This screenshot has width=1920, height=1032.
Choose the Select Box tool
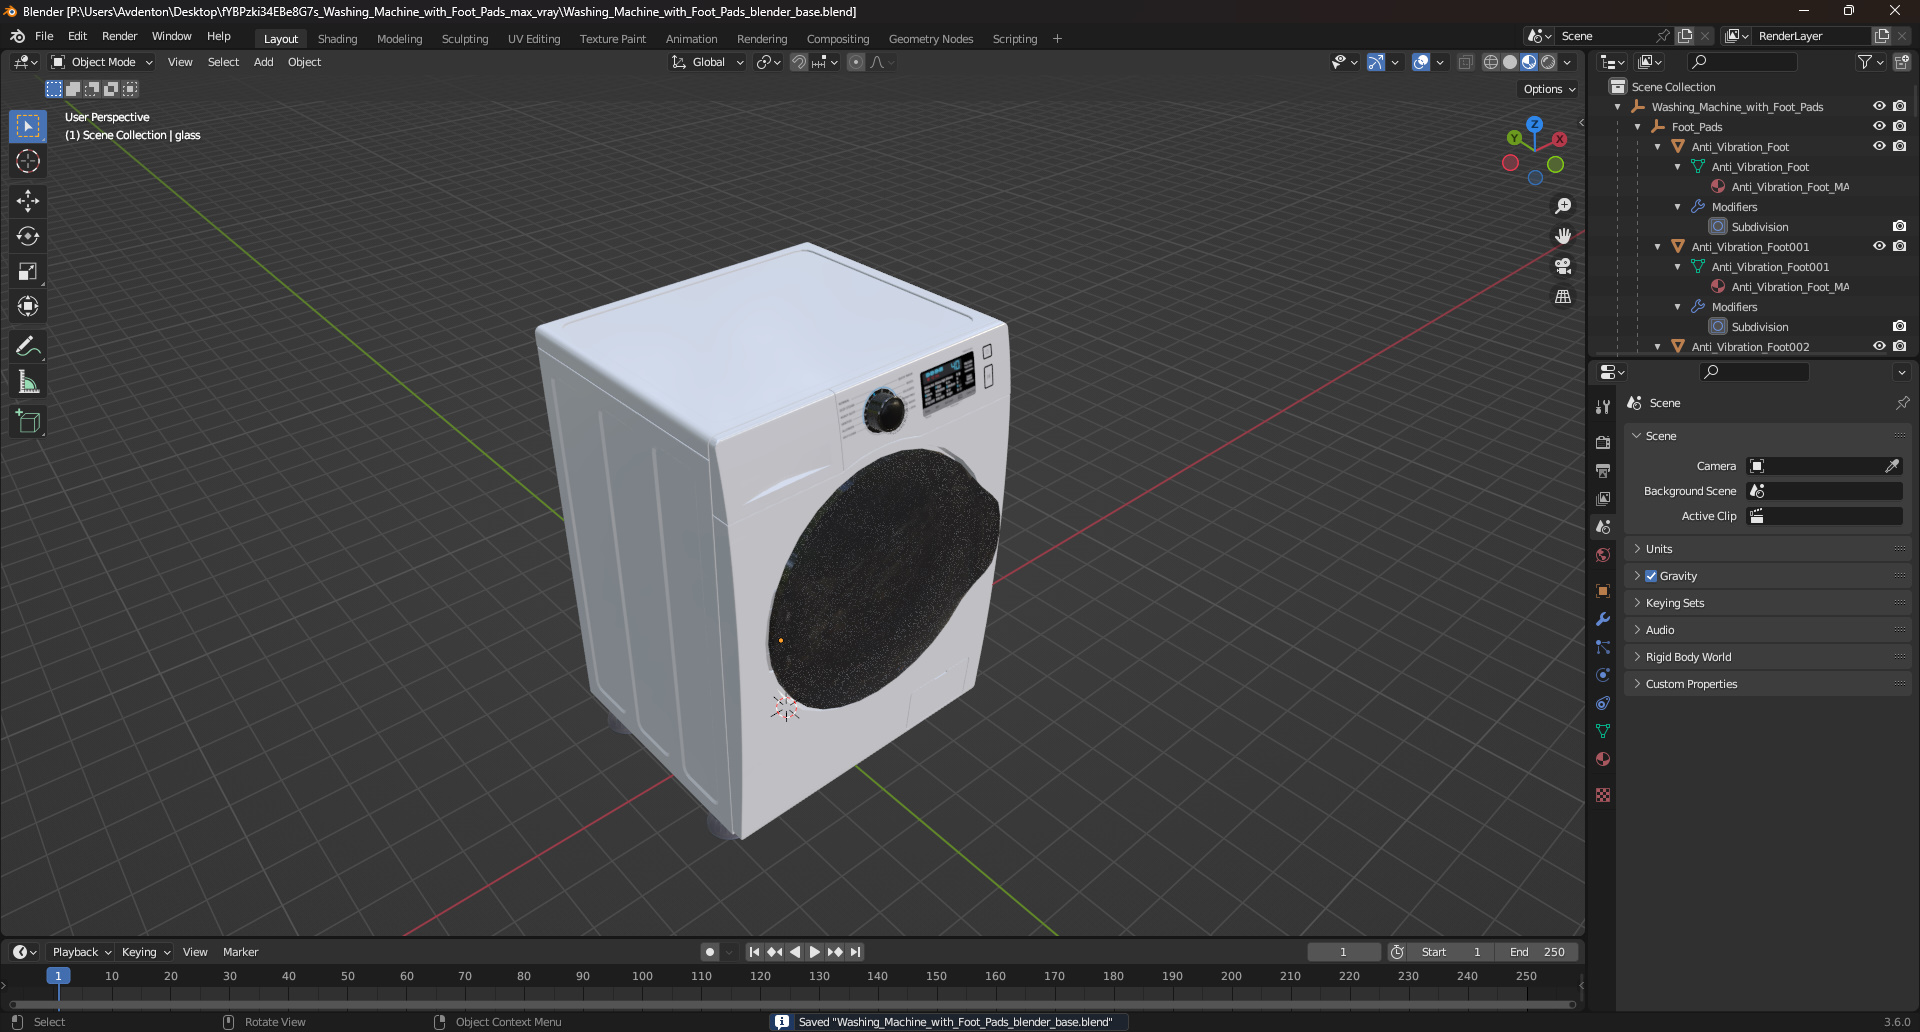pos(28,126)
